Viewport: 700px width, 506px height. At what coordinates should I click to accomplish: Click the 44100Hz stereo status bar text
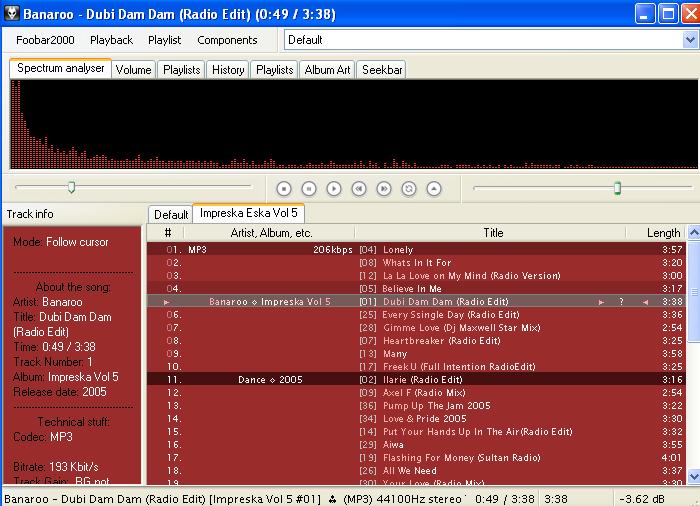pos(419,499)
